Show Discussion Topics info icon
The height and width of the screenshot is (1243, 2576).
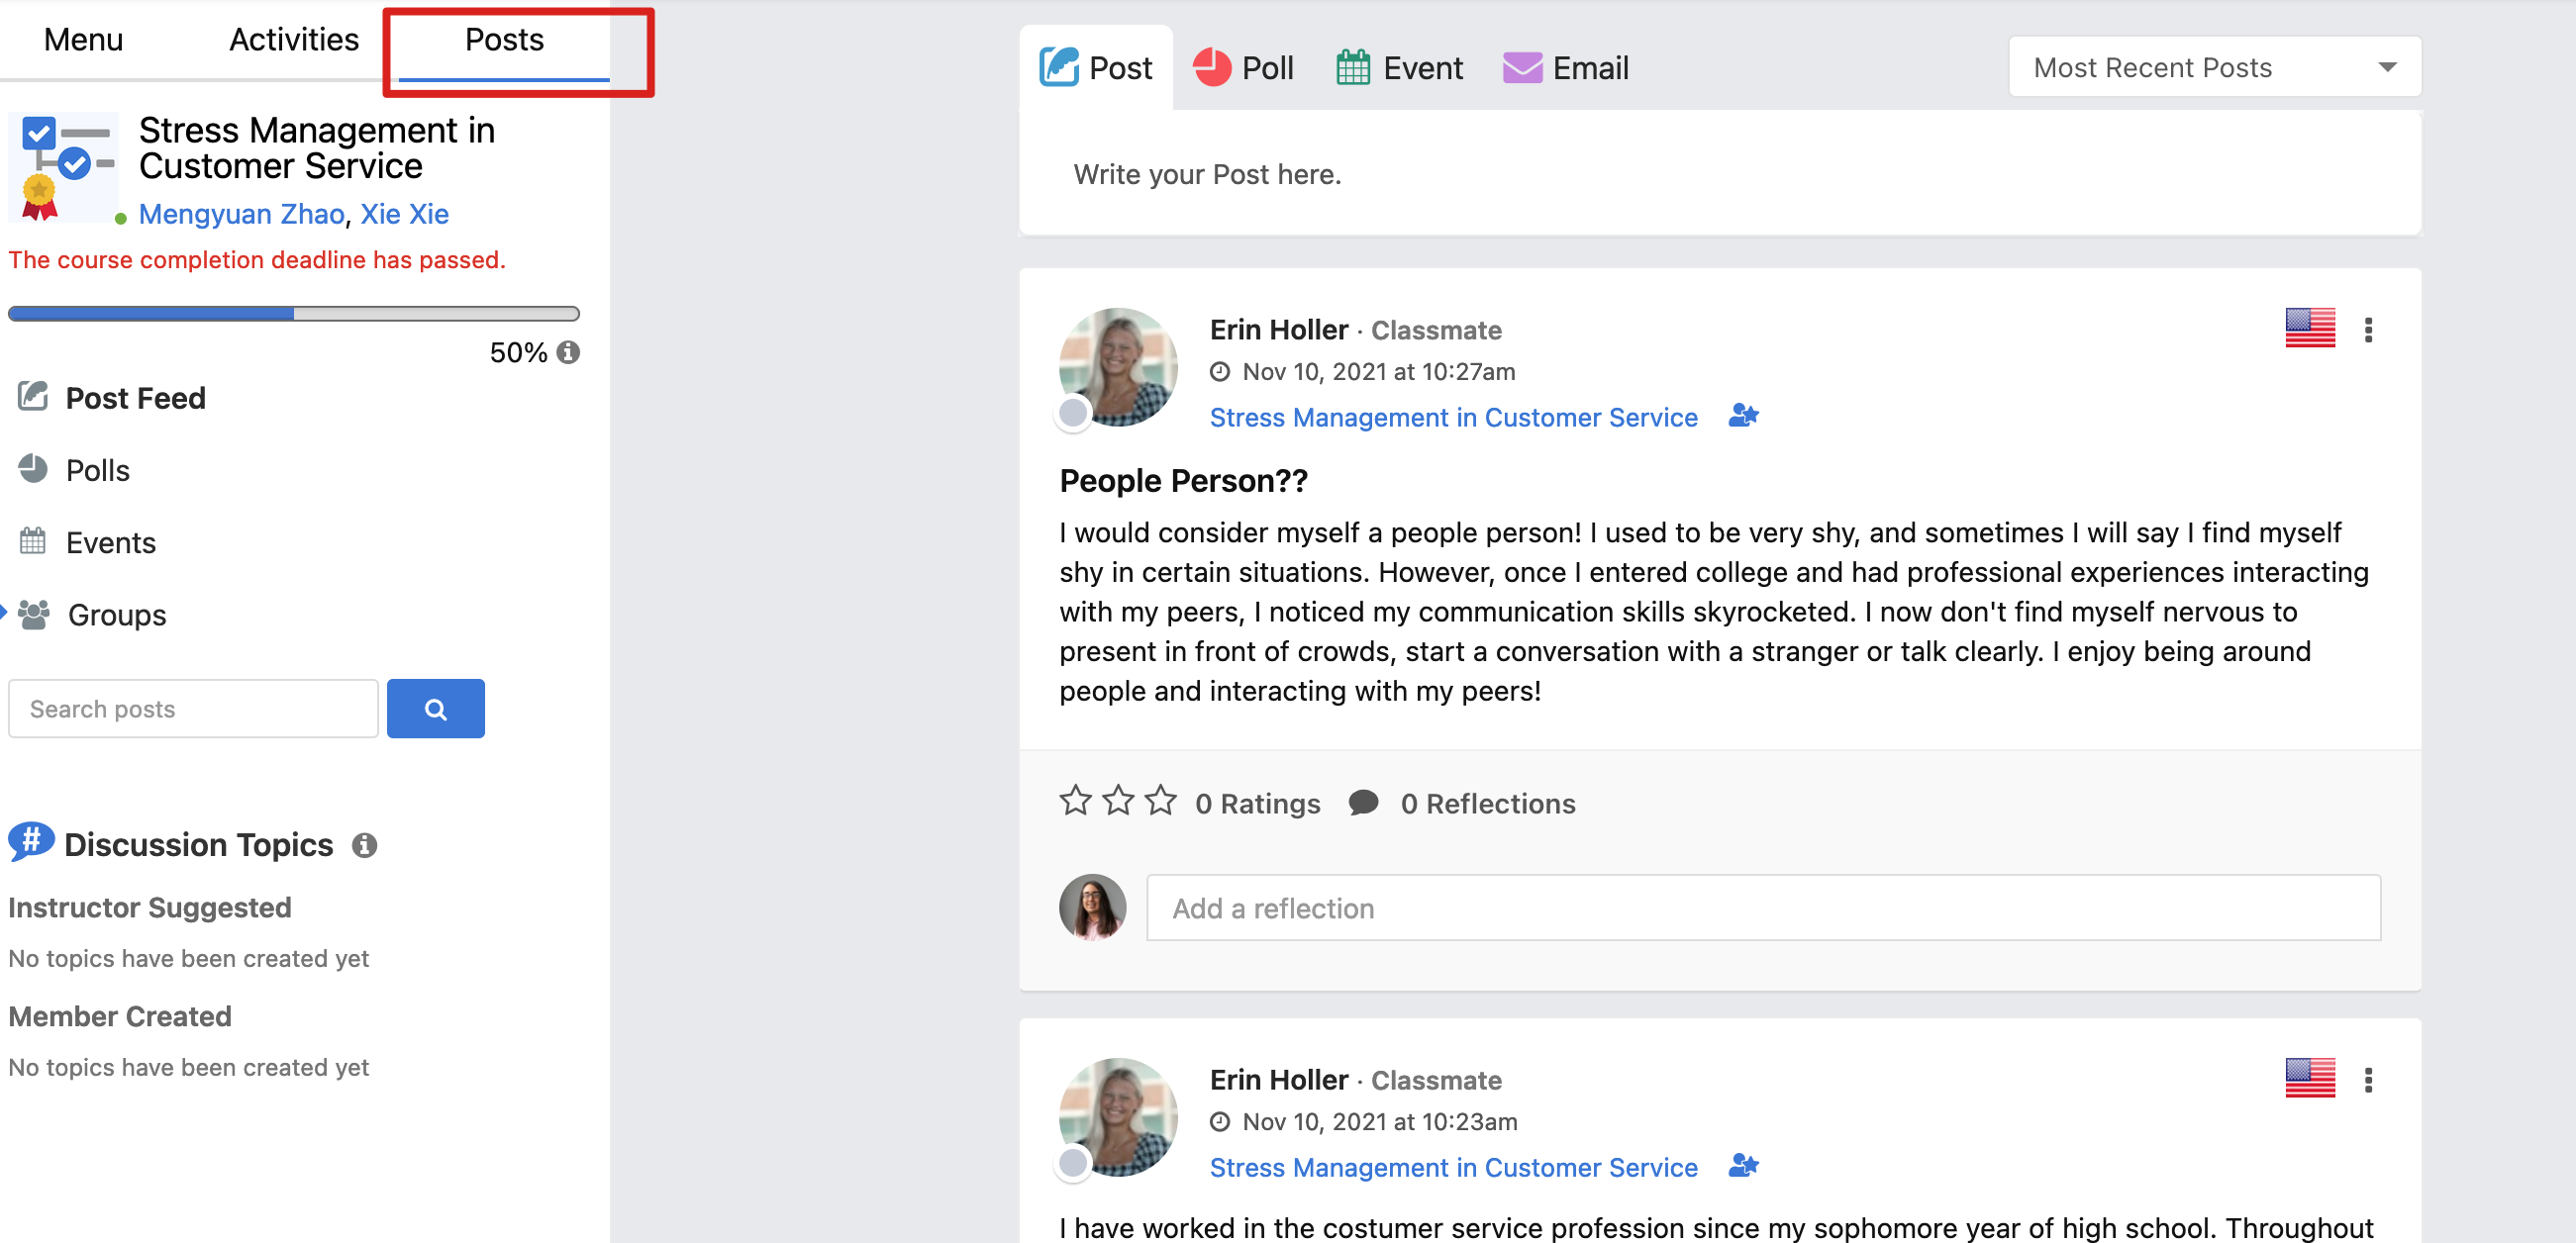(x=365, y=846)
